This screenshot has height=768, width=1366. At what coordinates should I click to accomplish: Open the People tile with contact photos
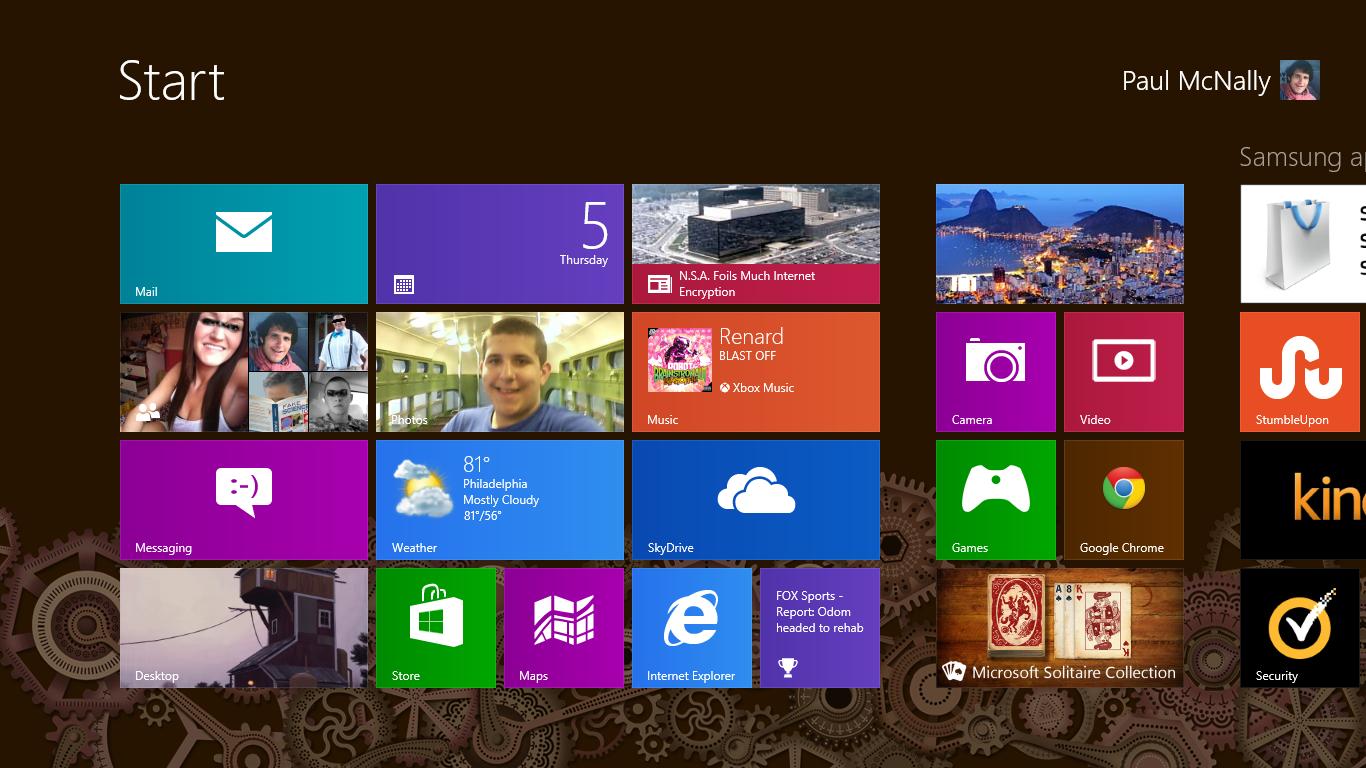pyautogui.click(x=244, y=372)
